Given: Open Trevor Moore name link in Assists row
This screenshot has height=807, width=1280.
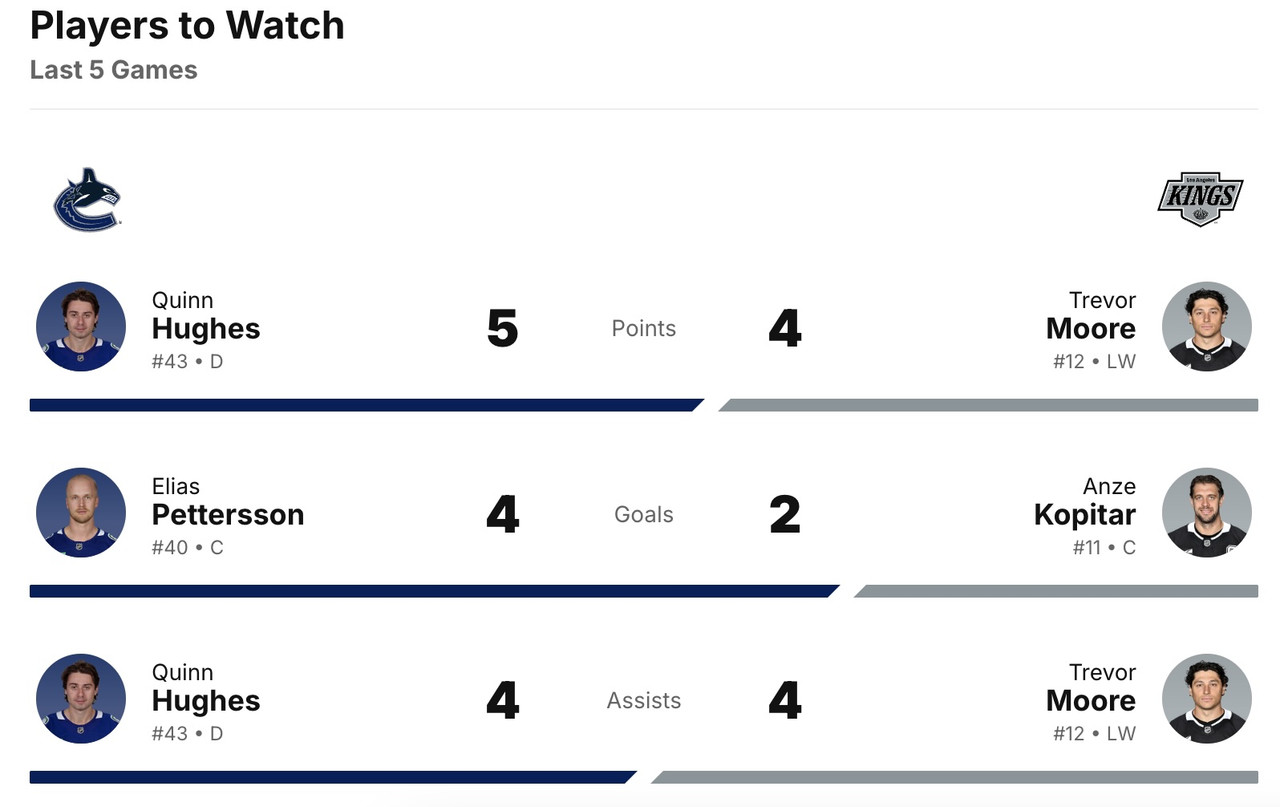Looking at the screenshot, I should click(x=1091, y=700).
